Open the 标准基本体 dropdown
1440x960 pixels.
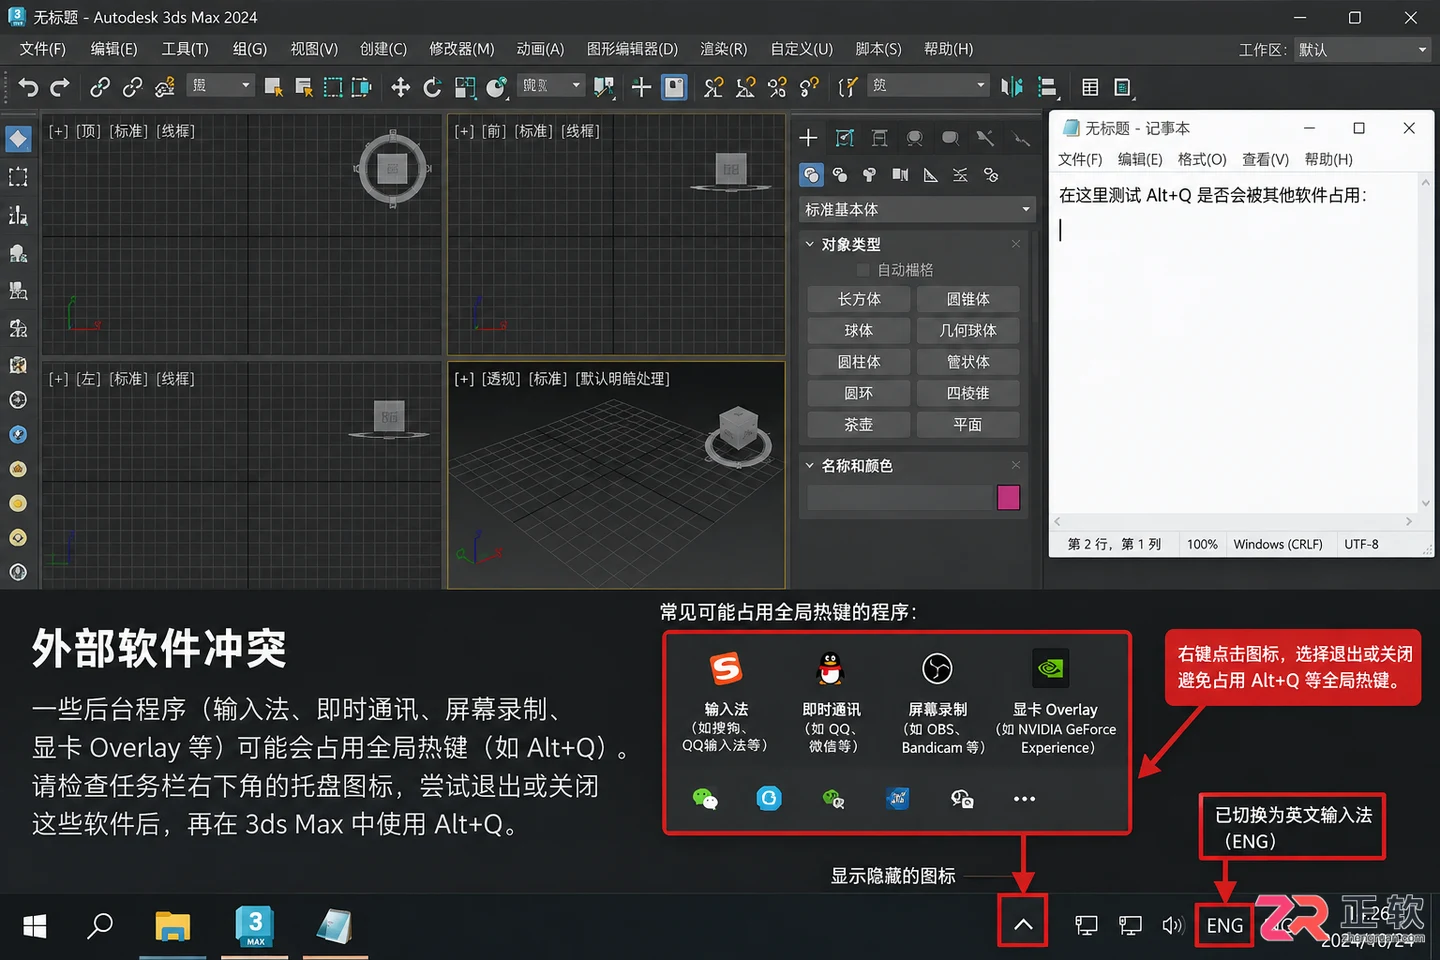point(916,209)
